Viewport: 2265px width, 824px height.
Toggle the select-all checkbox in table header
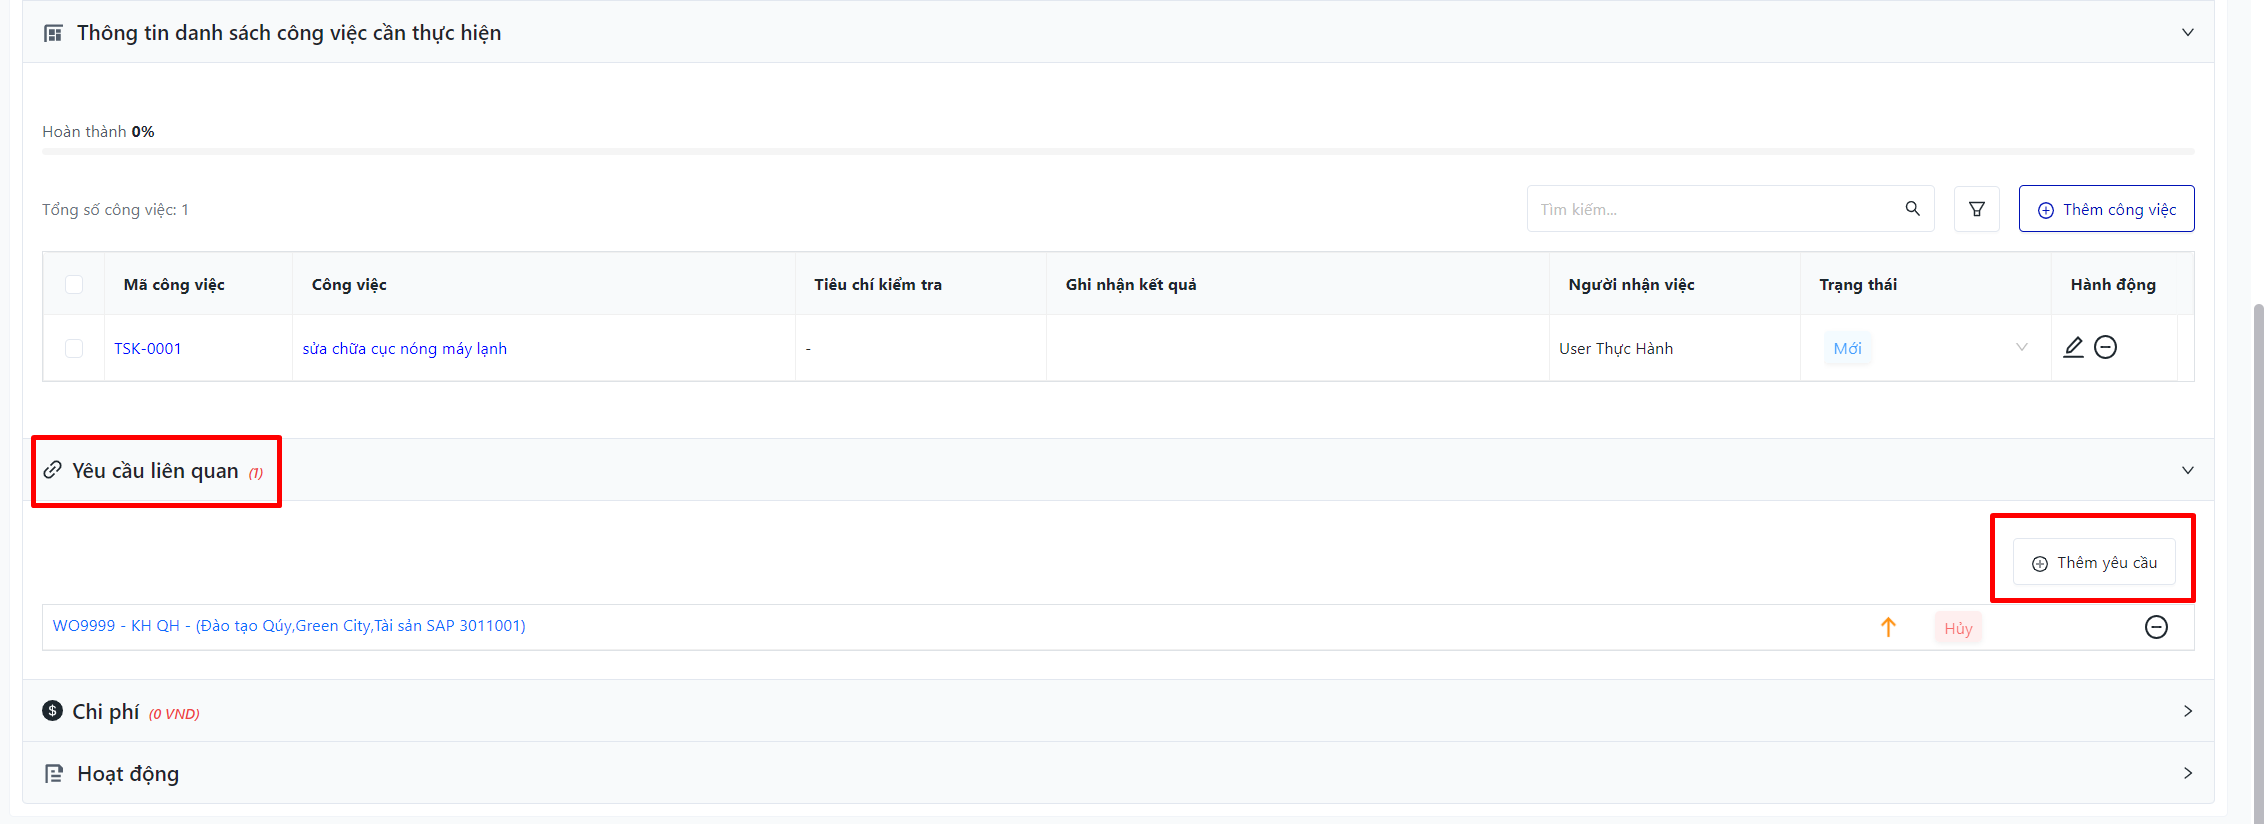point(74,284)
